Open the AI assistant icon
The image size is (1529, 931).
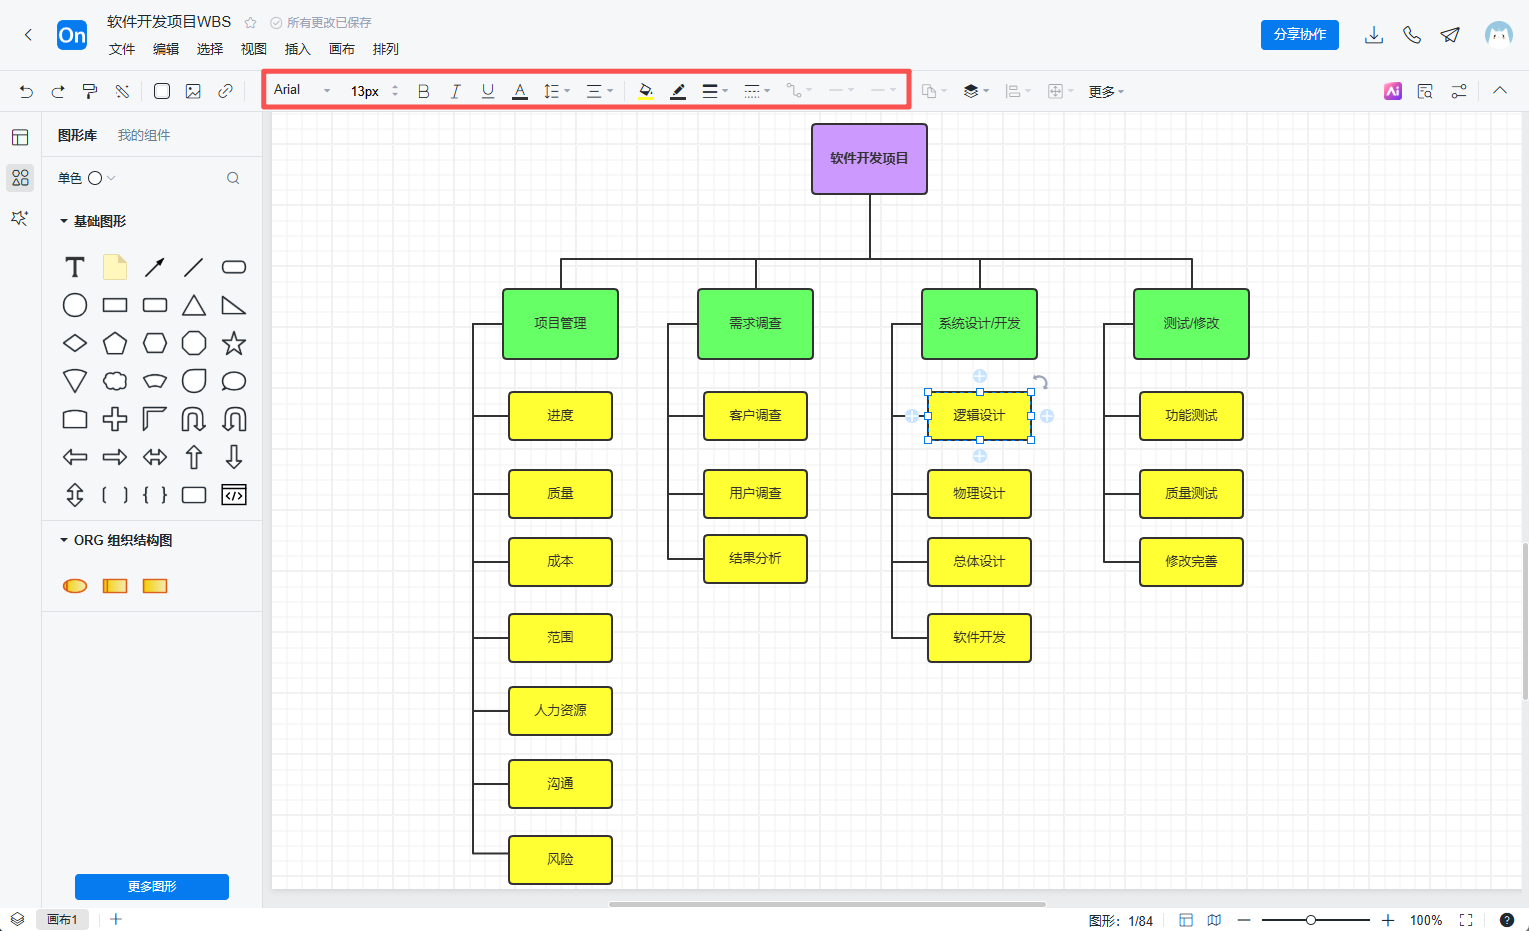tap(1392, 91)
